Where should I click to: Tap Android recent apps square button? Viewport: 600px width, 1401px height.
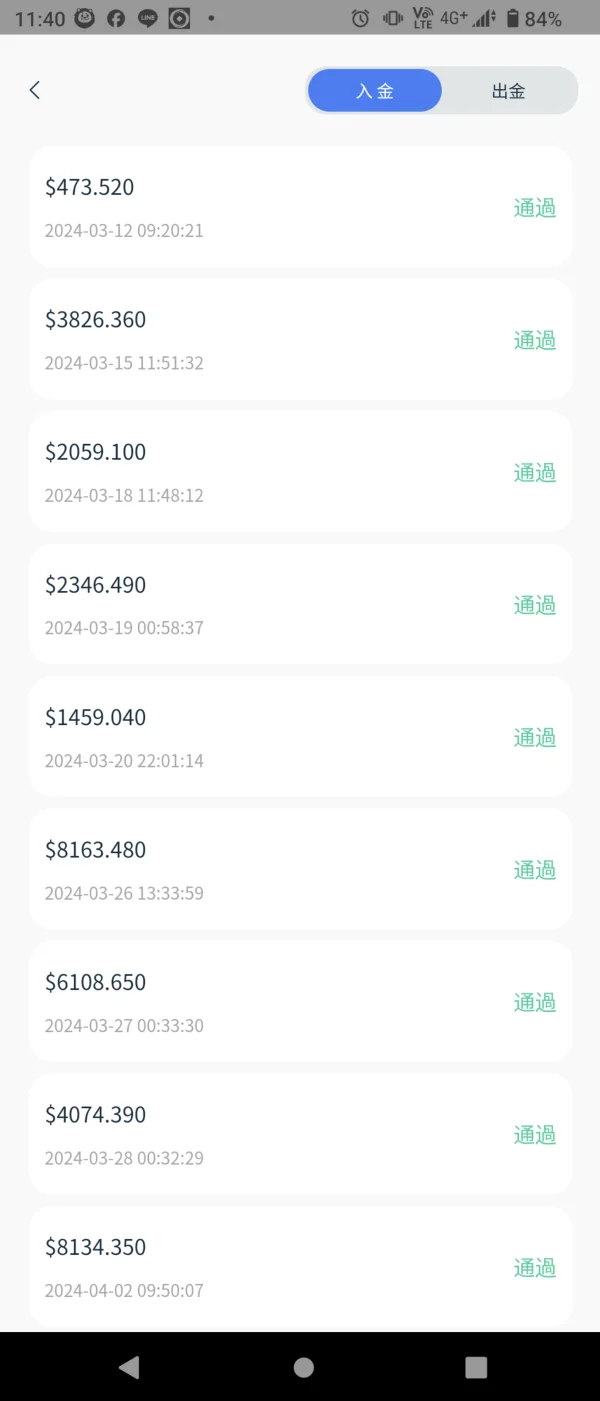[476, 1367]
